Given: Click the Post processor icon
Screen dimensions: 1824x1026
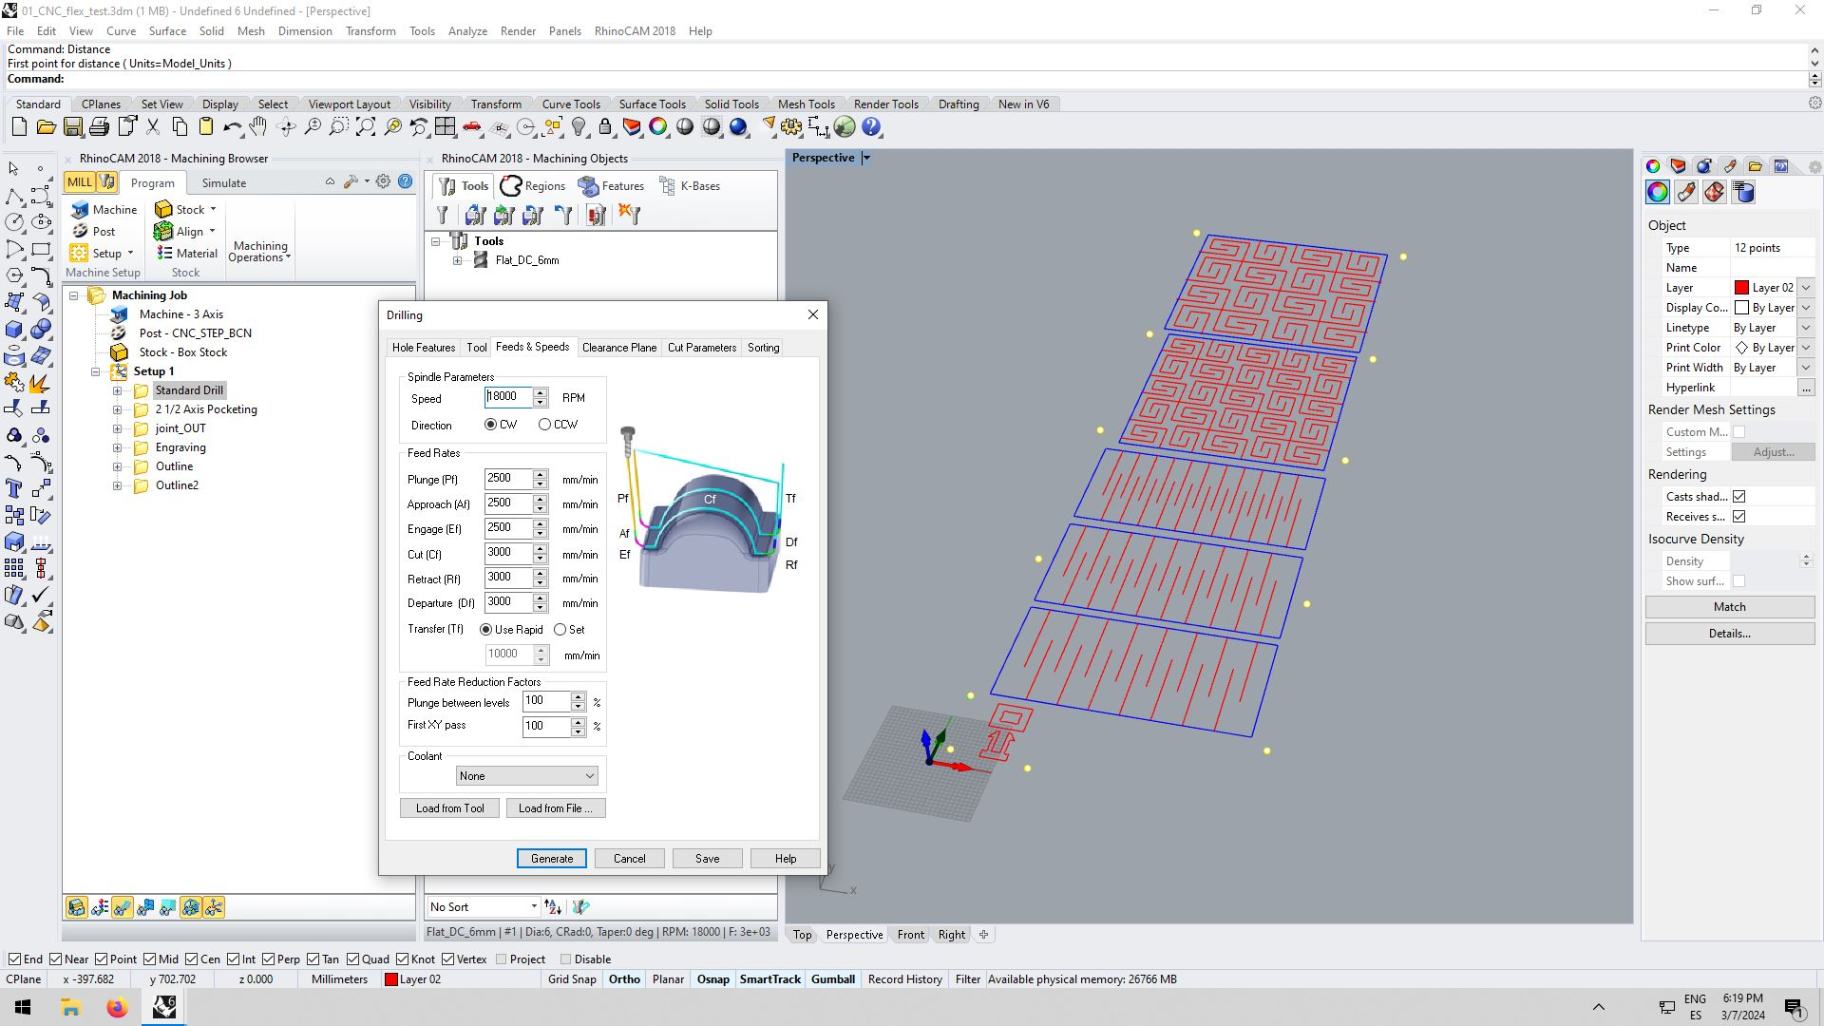Looking at the screenshot, I should tap(80, 231).
